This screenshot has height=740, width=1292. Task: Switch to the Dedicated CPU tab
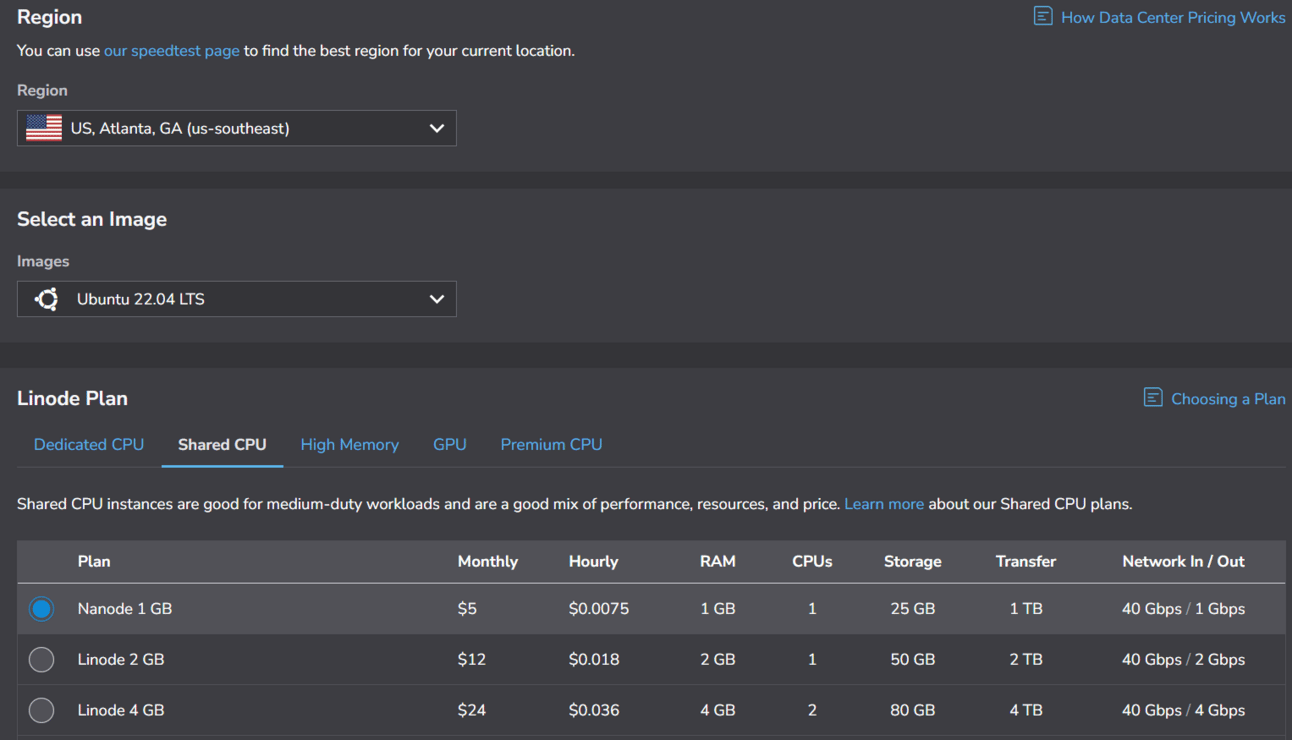89,444
